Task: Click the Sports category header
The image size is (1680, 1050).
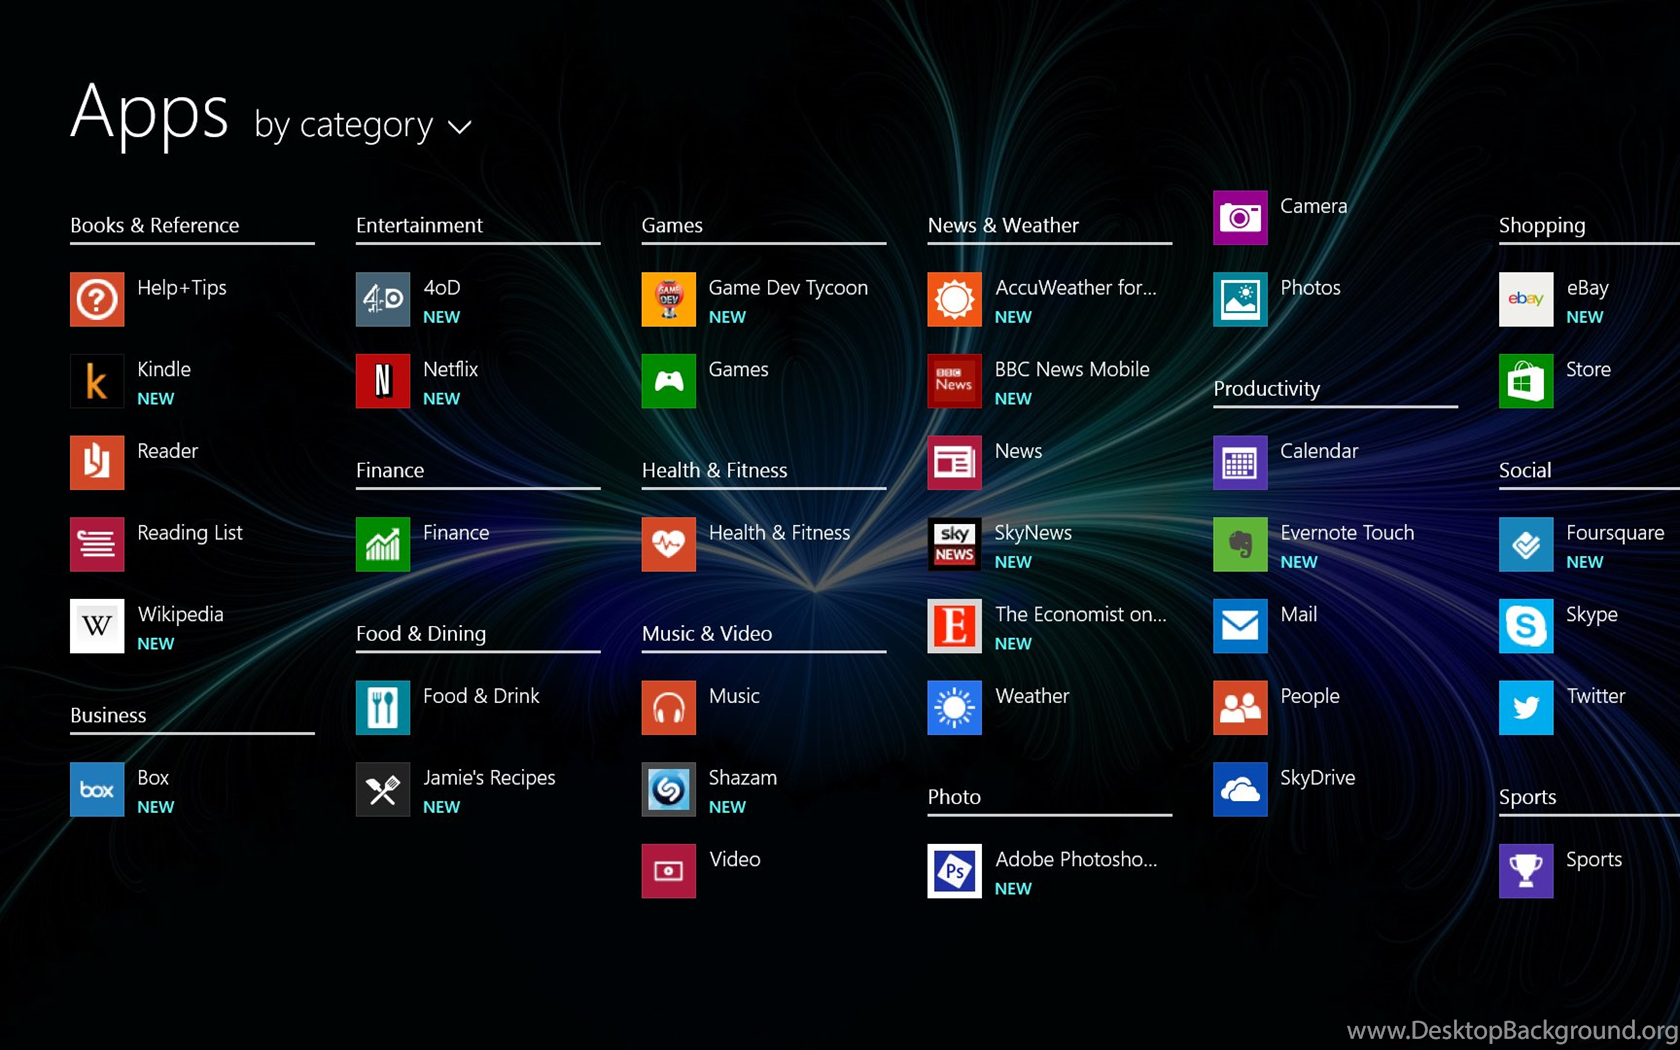Action: pyautogui.click(x=1528, y=797)
